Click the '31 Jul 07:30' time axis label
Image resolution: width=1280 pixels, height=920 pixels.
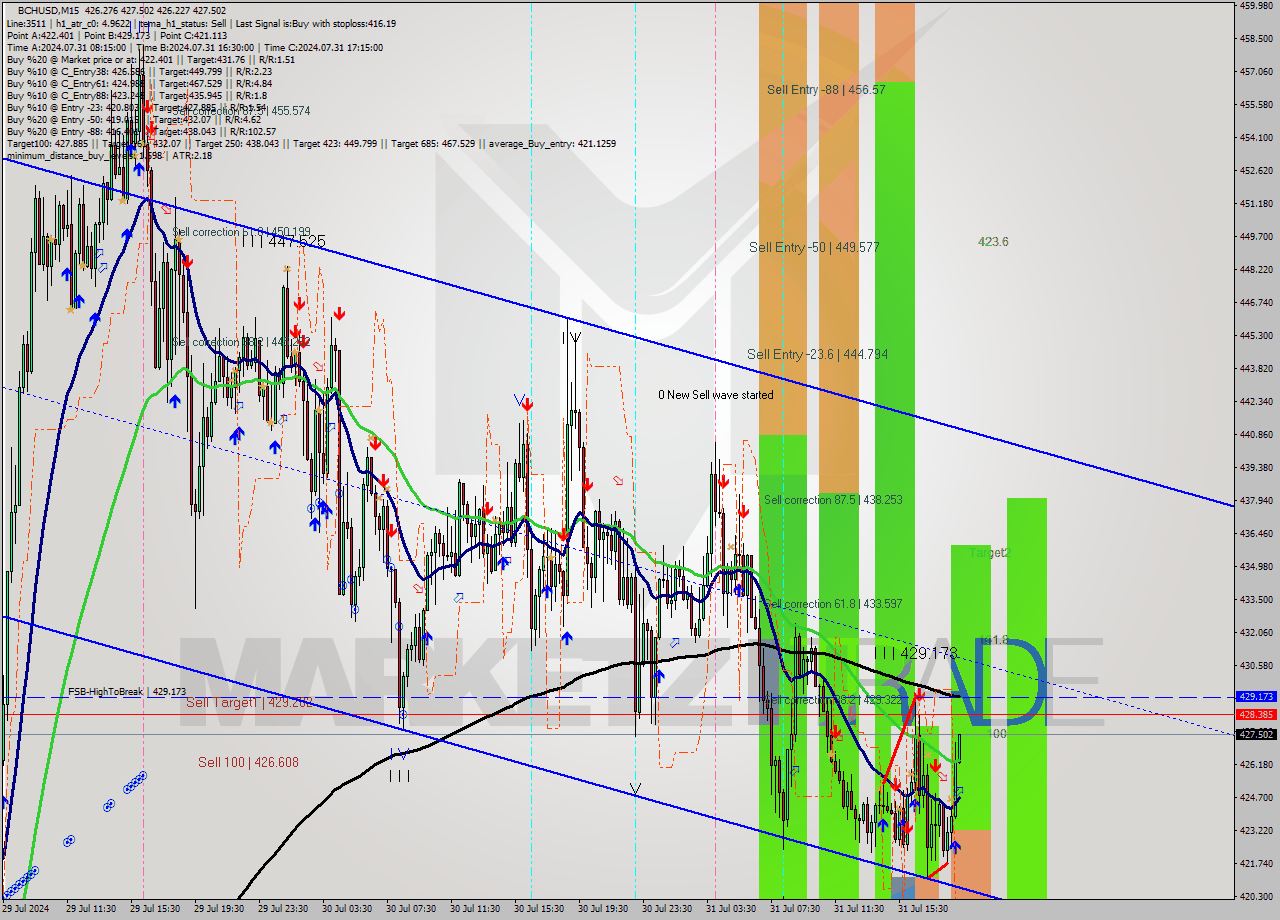click(794, 909)
